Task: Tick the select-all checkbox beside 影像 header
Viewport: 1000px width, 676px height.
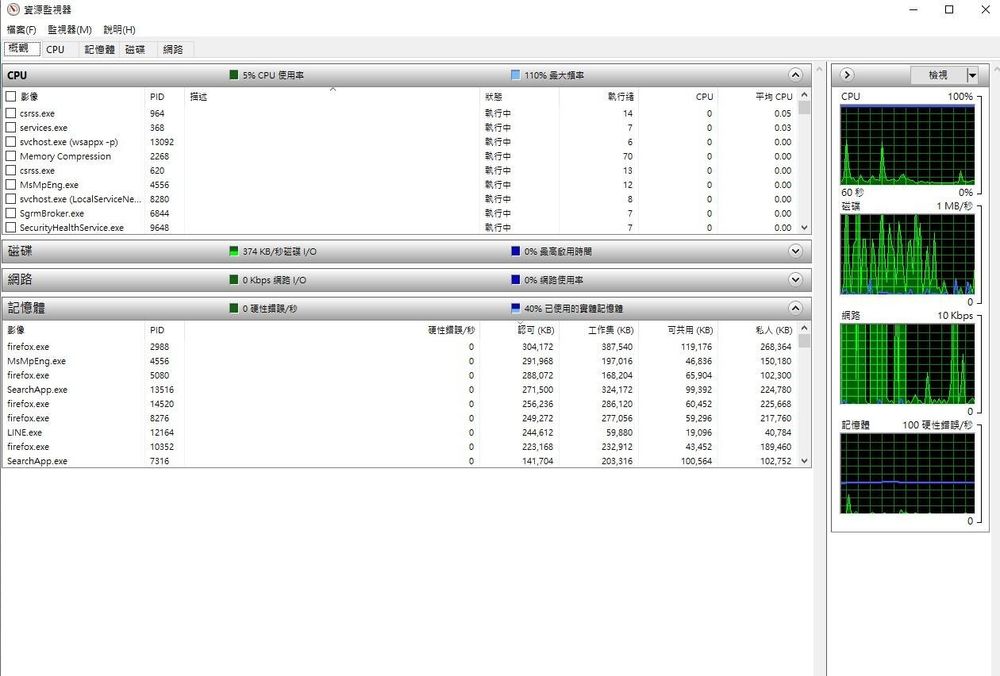Action: coord(11,97)
